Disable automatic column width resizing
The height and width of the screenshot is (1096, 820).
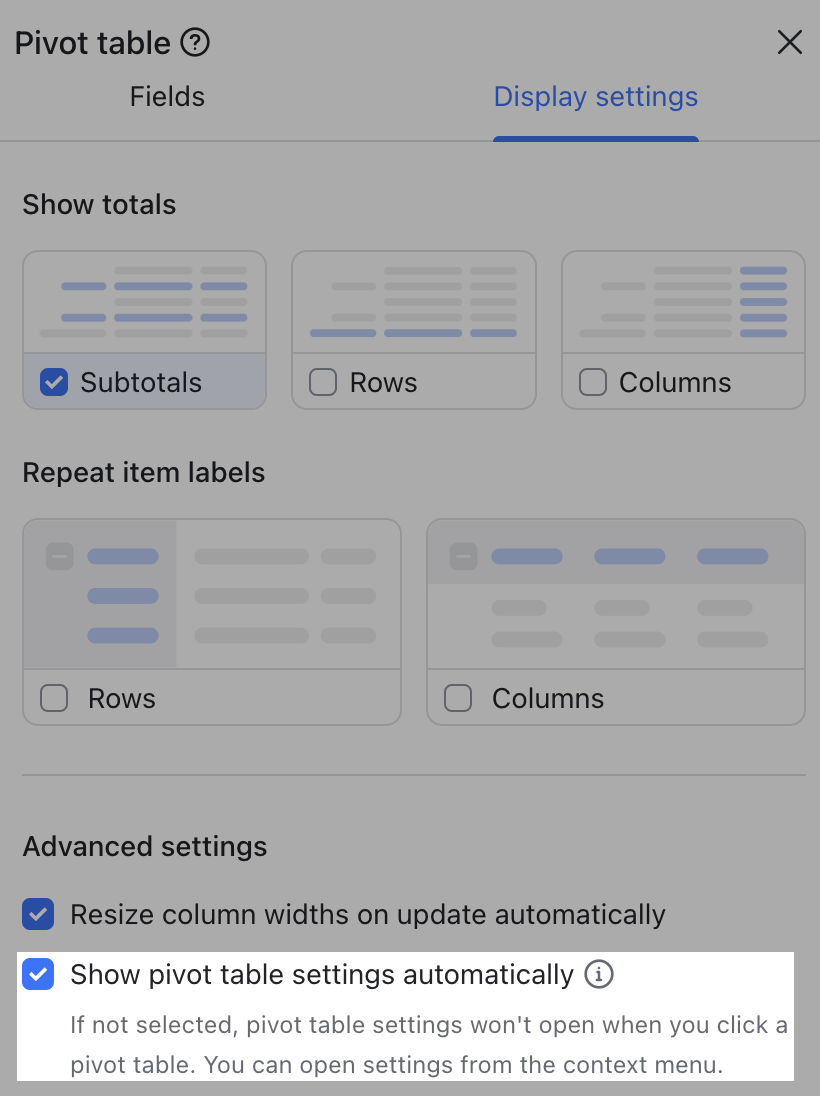tap(38, 914)
